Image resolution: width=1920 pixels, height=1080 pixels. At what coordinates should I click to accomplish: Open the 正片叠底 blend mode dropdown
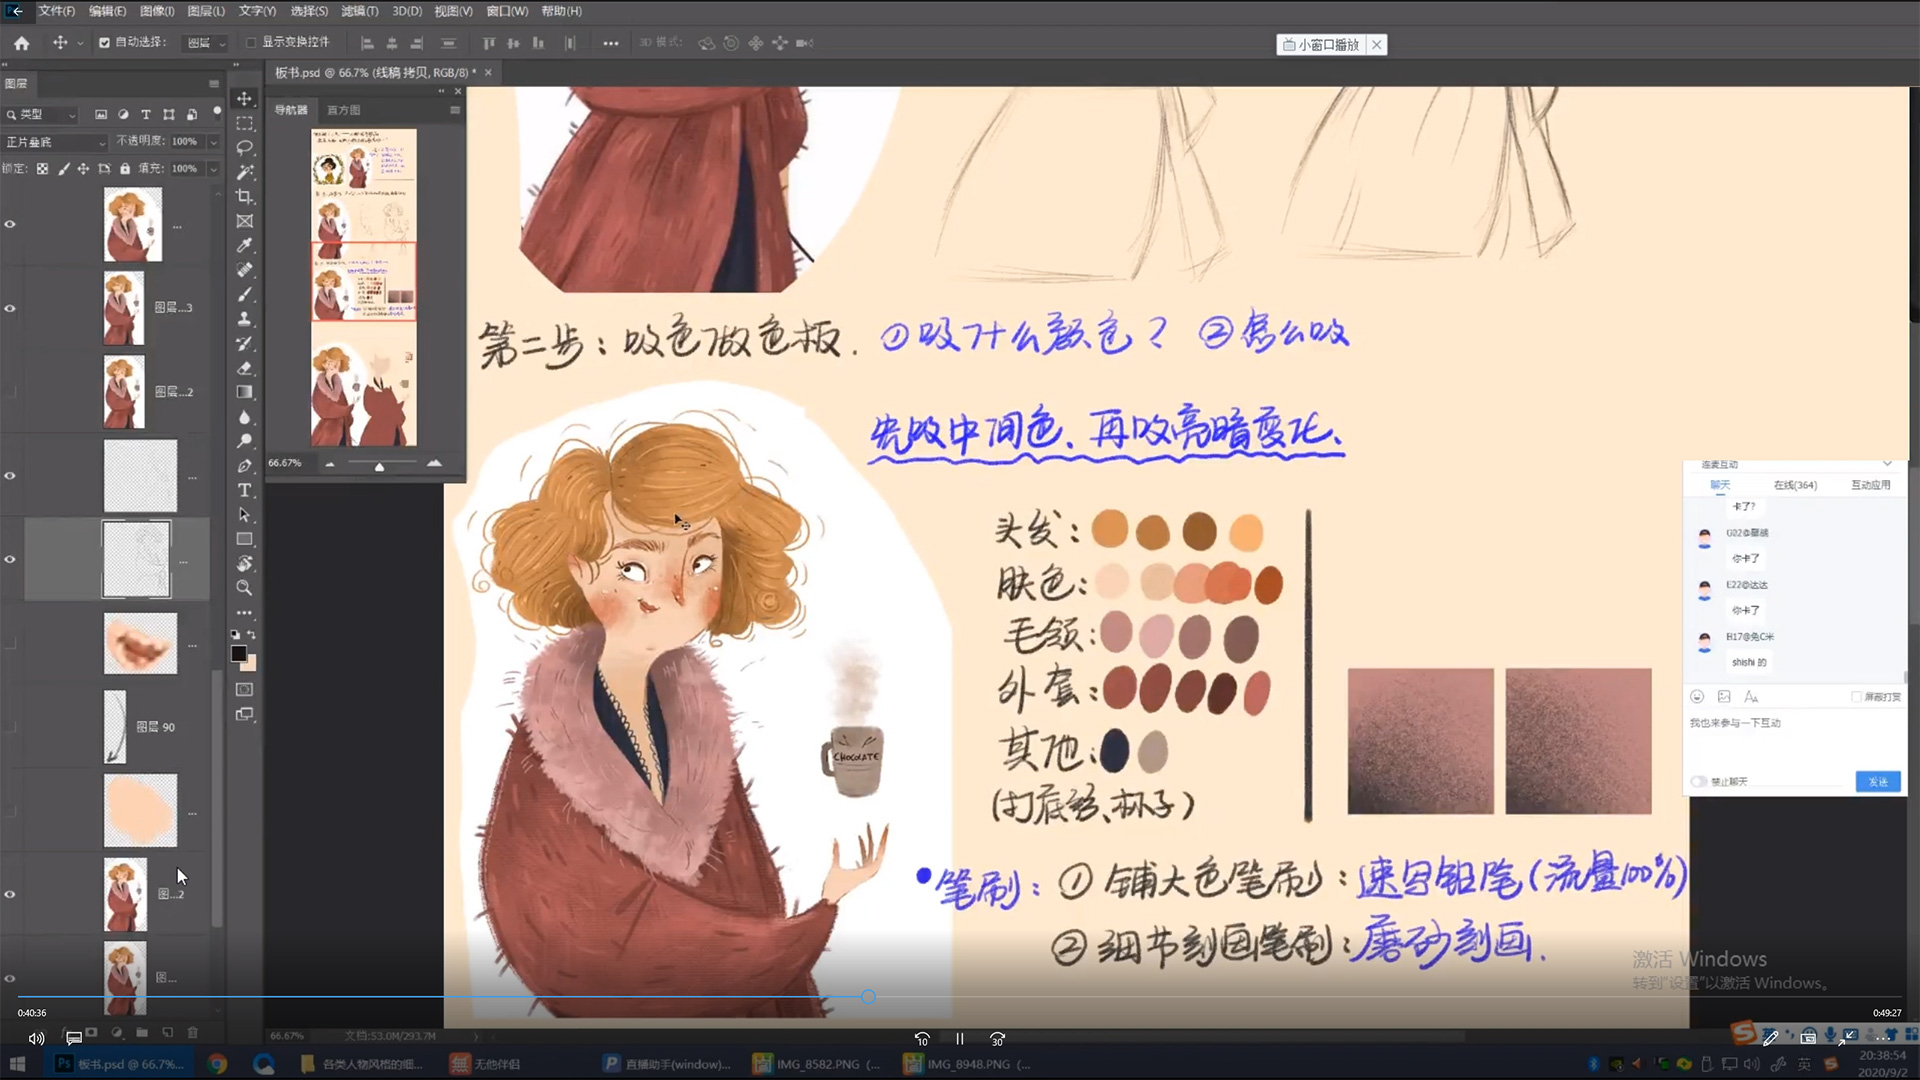[55, 142]
